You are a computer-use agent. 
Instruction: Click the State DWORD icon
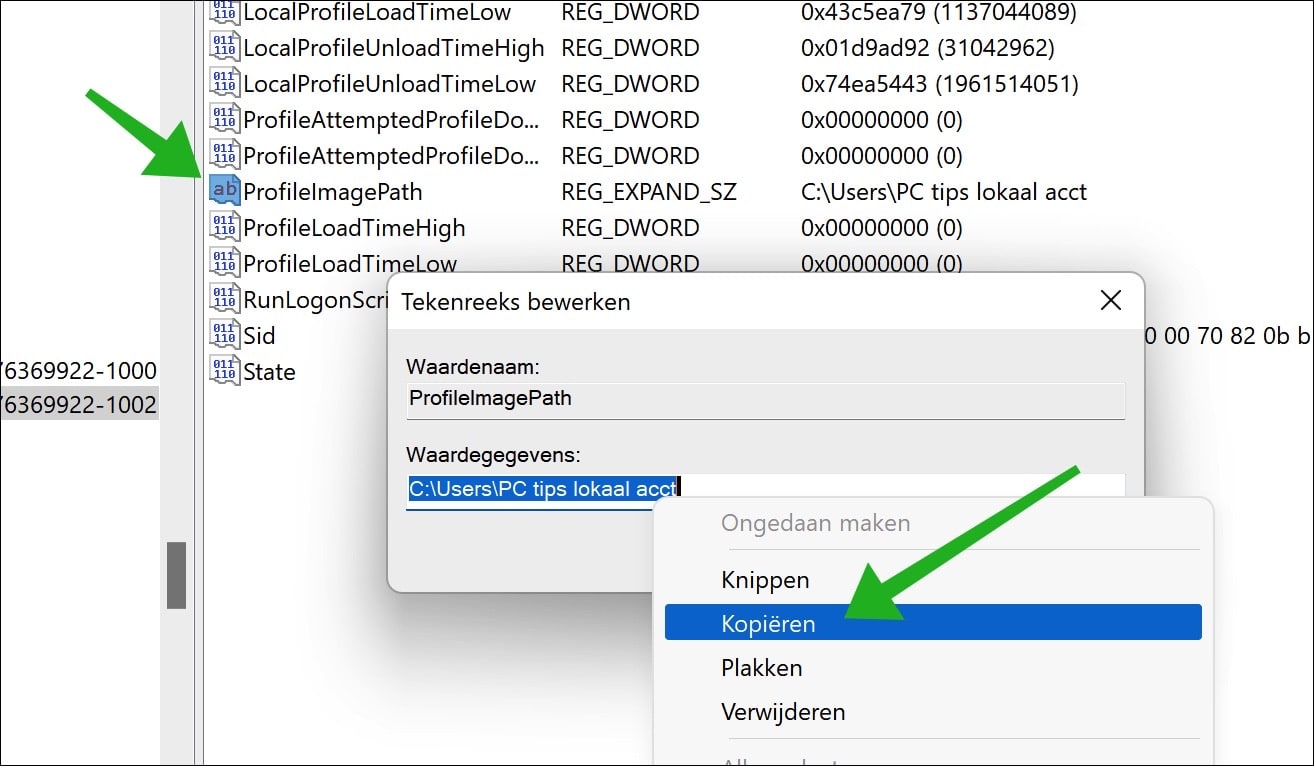click(x=224, y=371)
